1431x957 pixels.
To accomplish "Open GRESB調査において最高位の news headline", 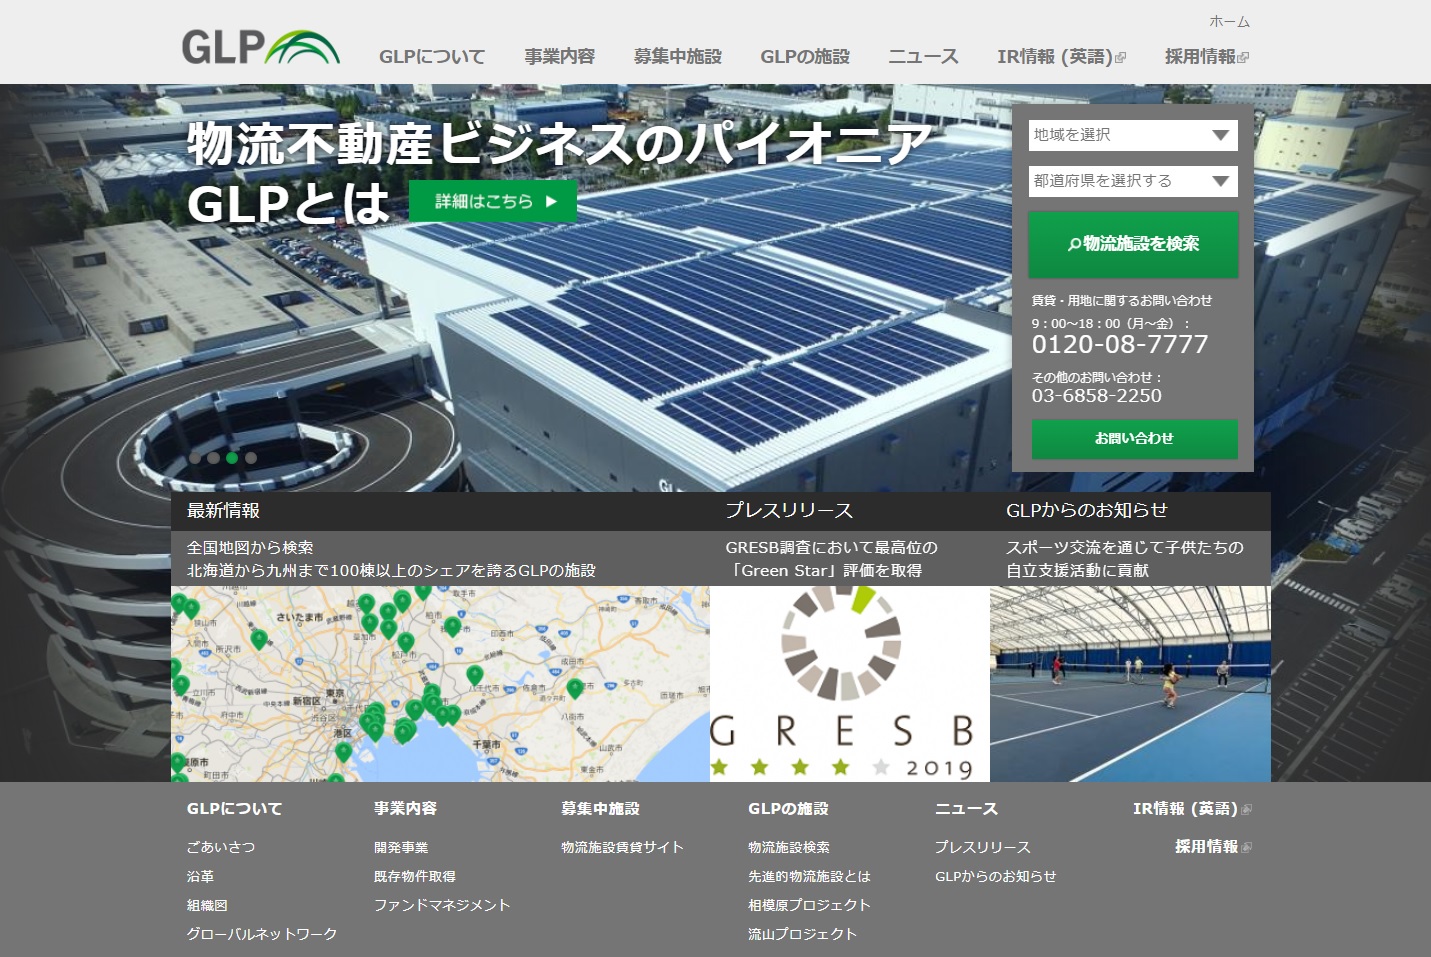I will (x=832, y=548).
